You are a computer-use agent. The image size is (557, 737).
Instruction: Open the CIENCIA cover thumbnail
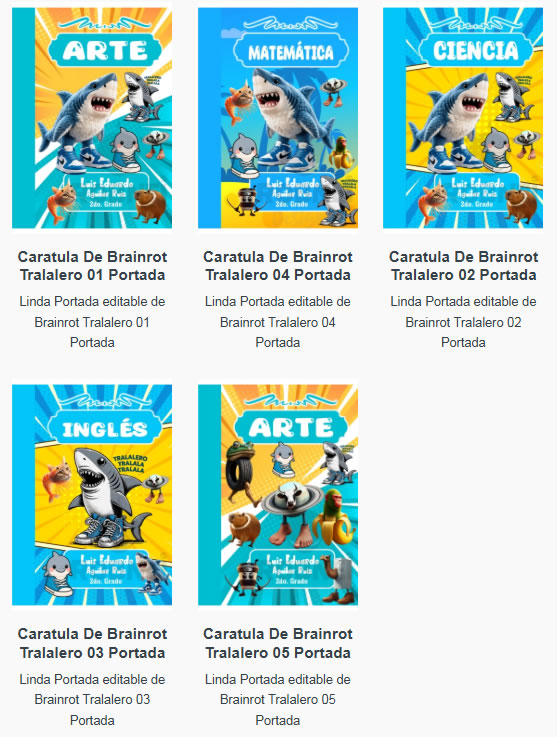463,118
